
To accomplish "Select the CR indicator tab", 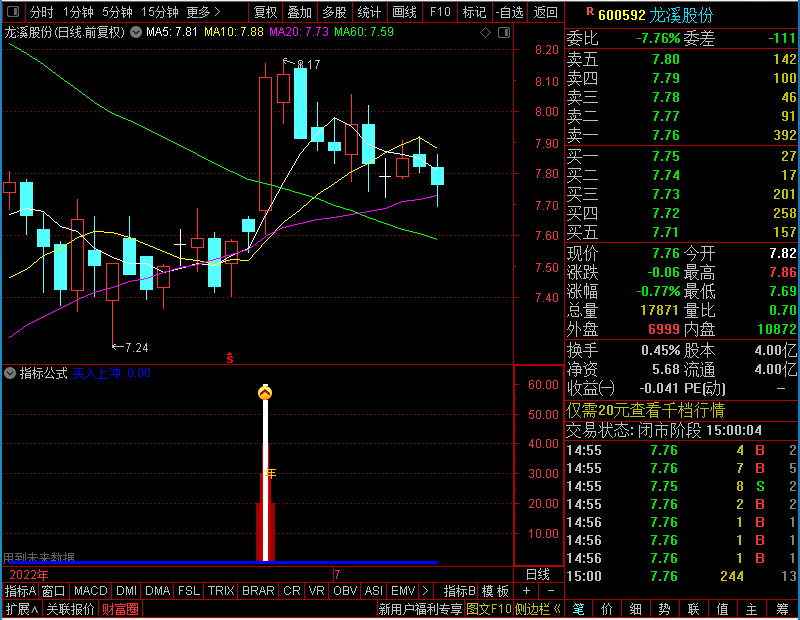I will coord(292,591).
